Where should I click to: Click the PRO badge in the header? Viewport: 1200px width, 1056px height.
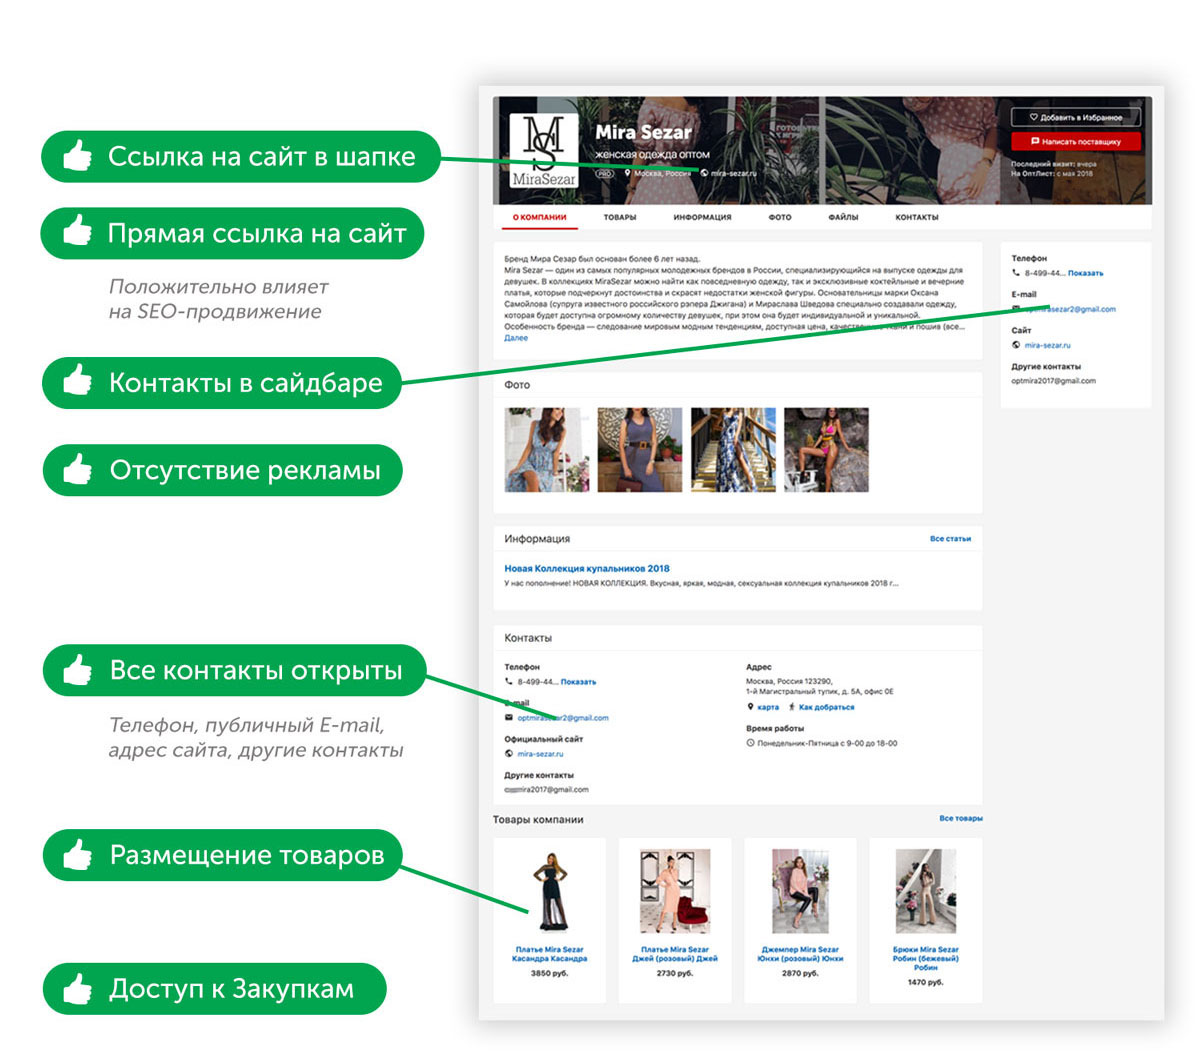coord(604,173)
